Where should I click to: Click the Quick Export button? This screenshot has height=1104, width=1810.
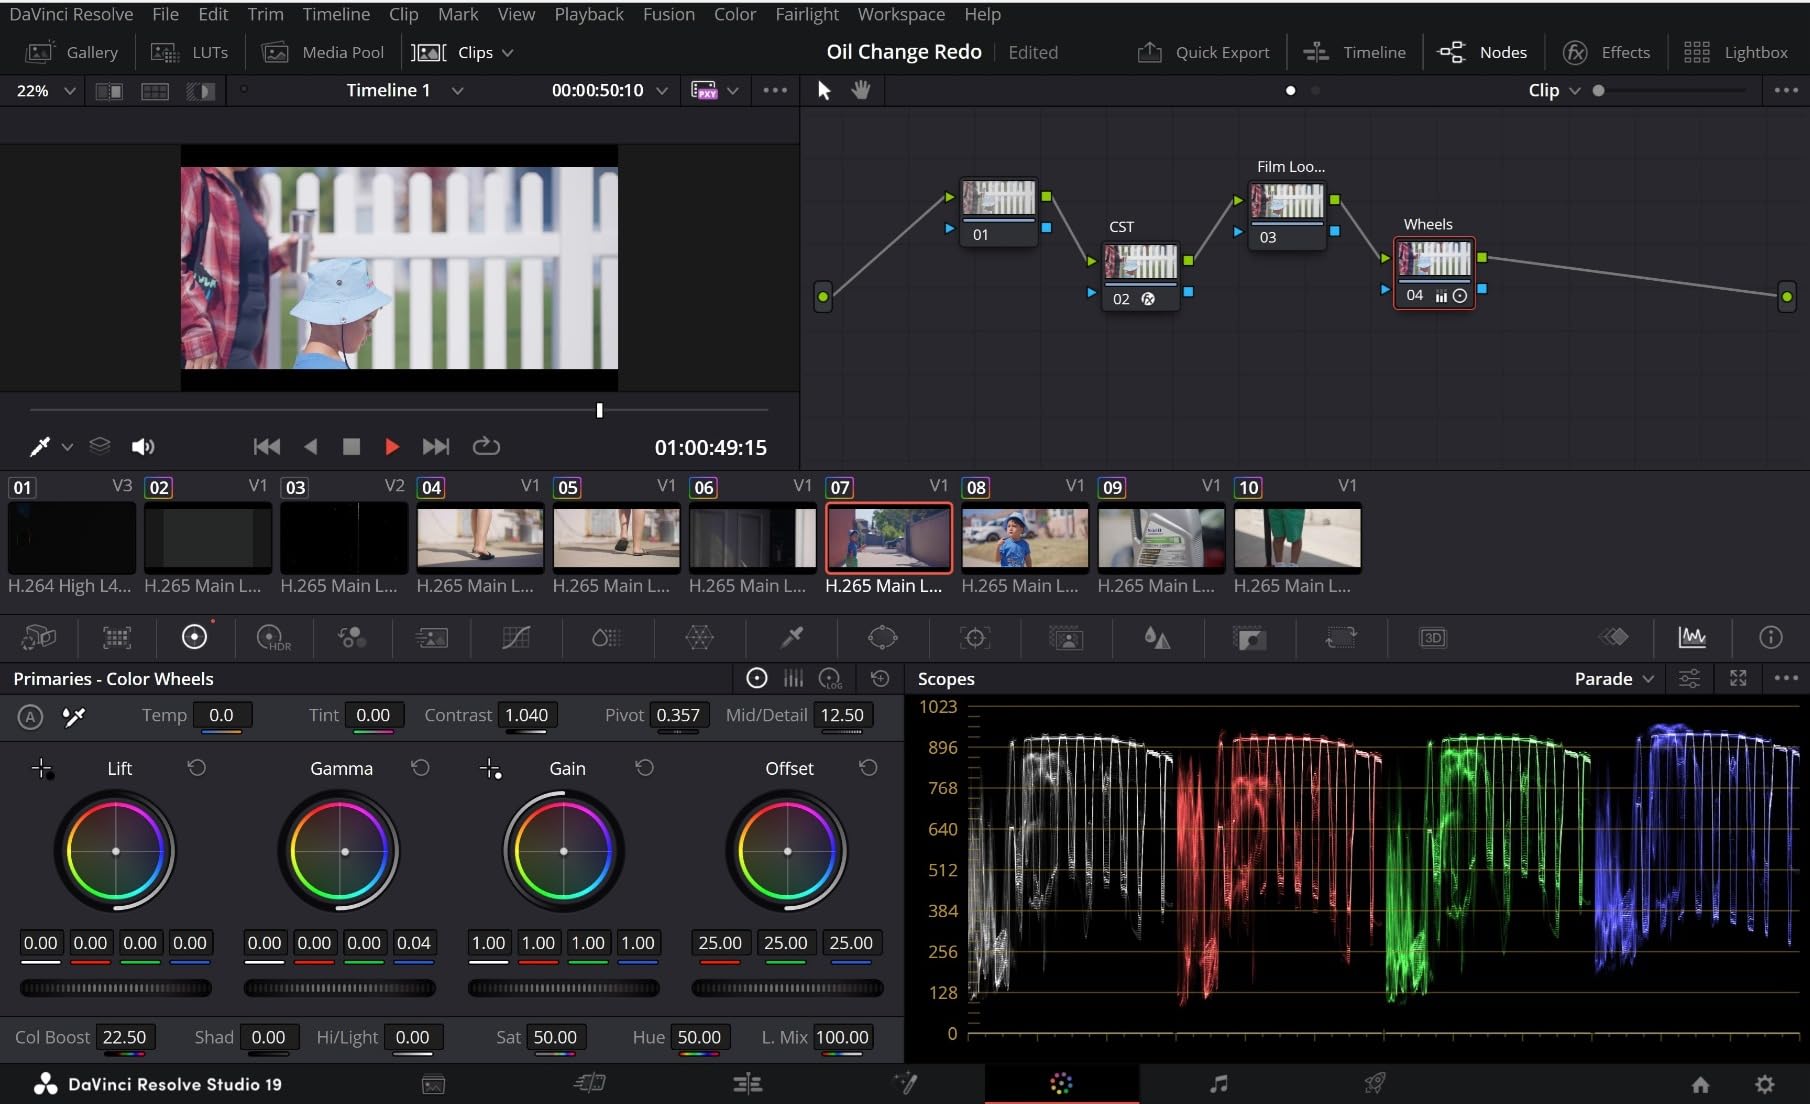[1204, 52]
